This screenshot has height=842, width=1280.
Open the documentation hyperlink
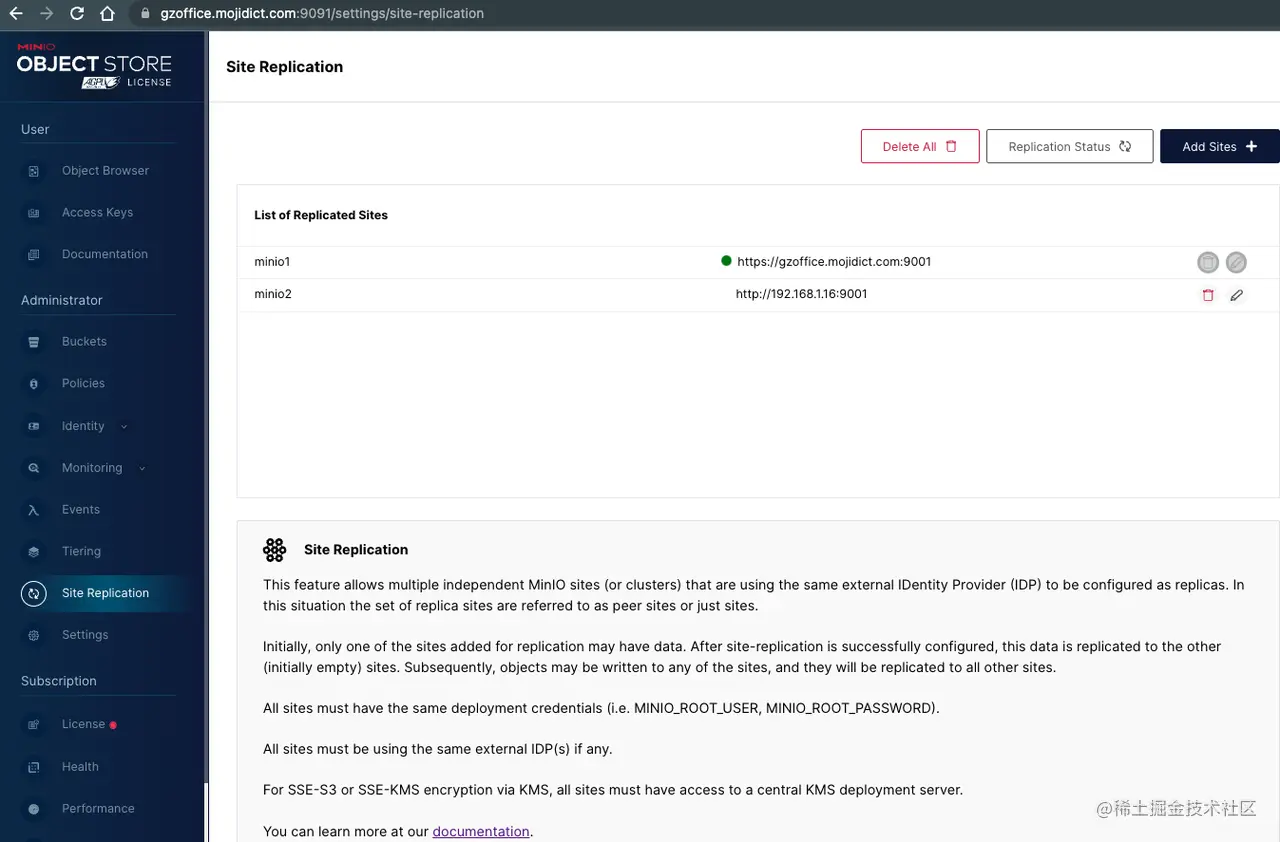(x=481, y=831)
